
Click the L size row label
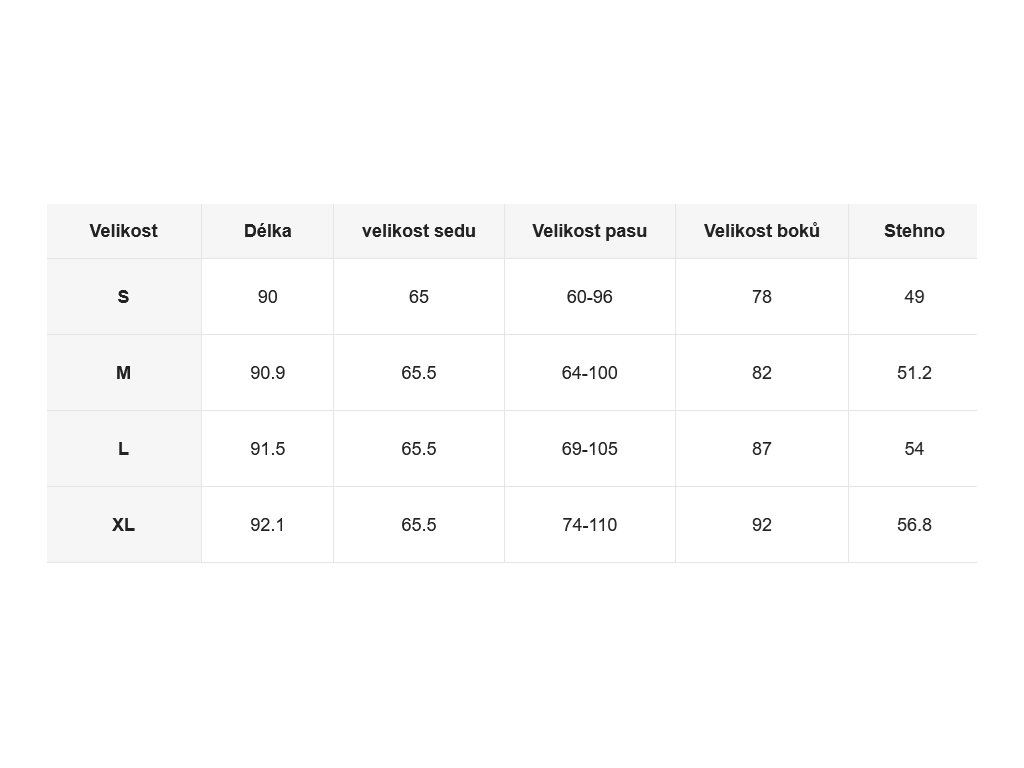point(123,449)
